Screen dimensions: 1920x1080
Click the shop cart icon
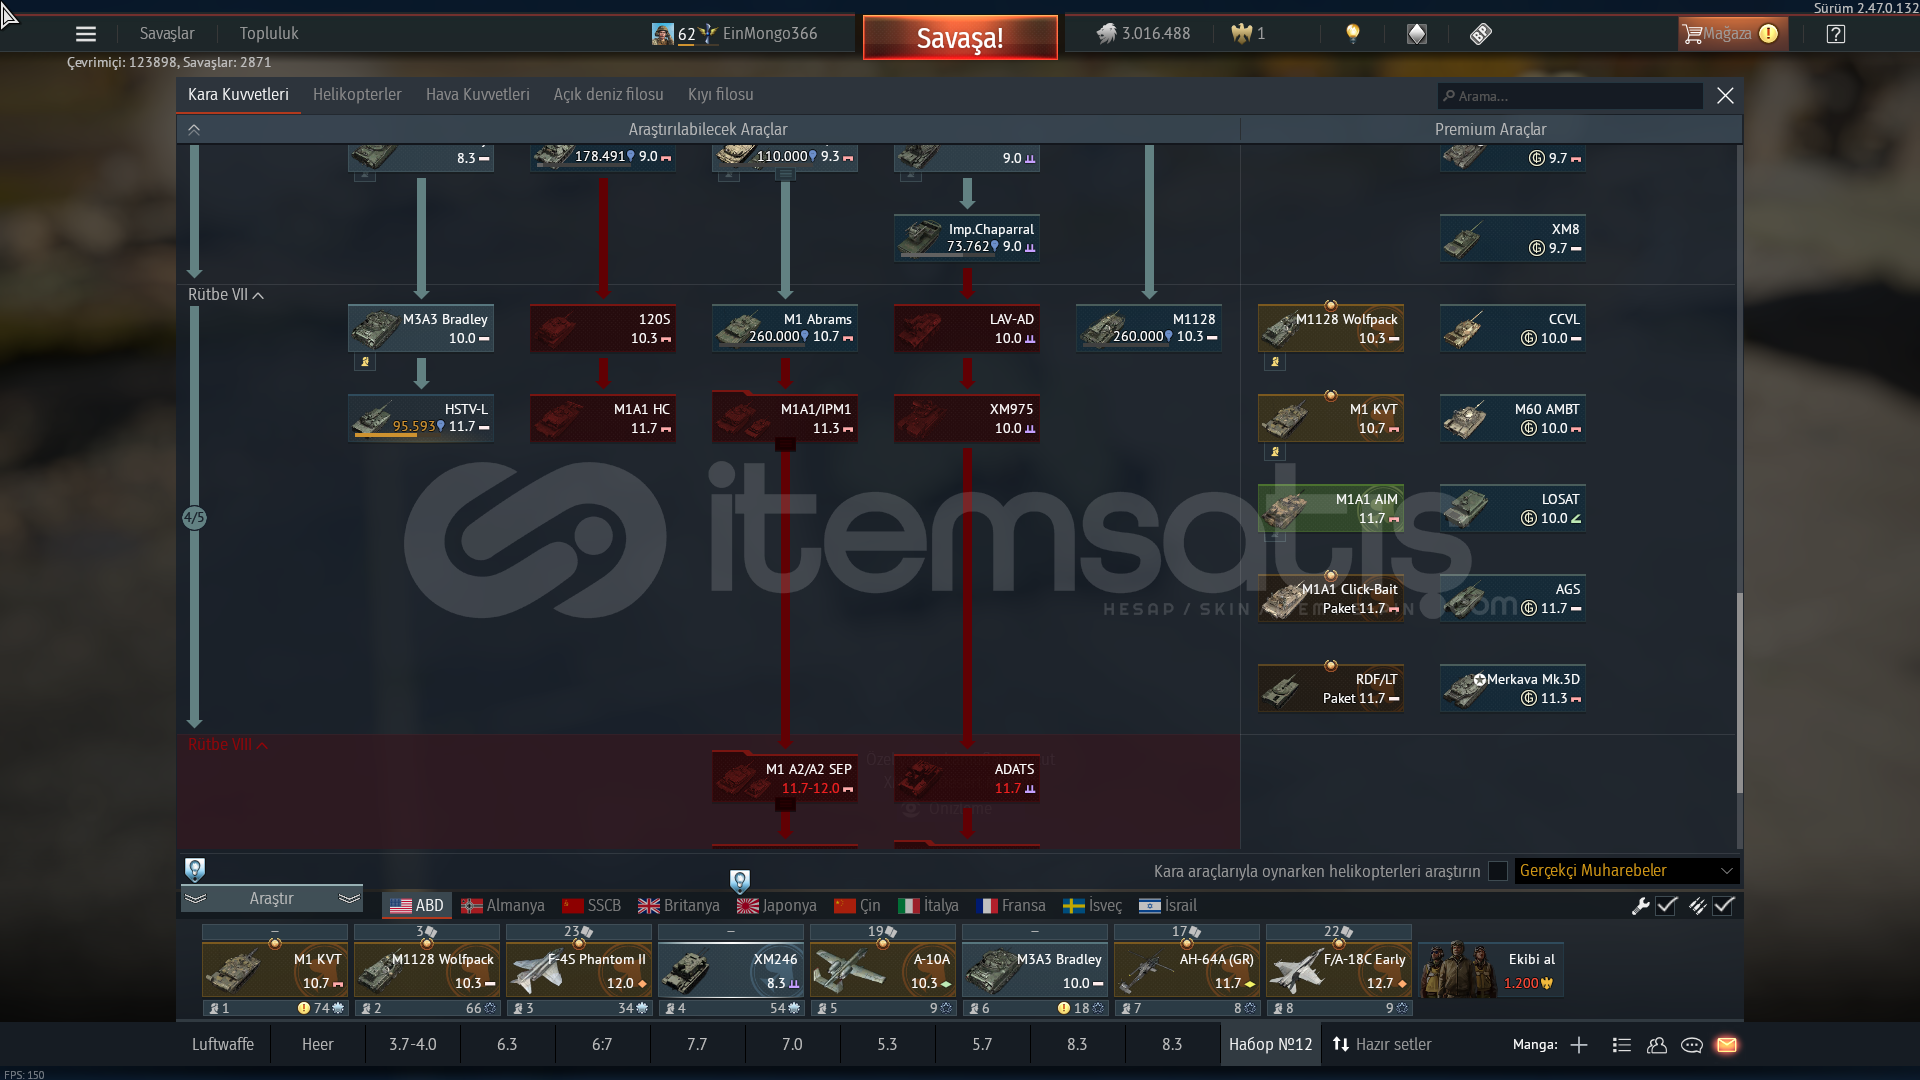(1692, 34)
